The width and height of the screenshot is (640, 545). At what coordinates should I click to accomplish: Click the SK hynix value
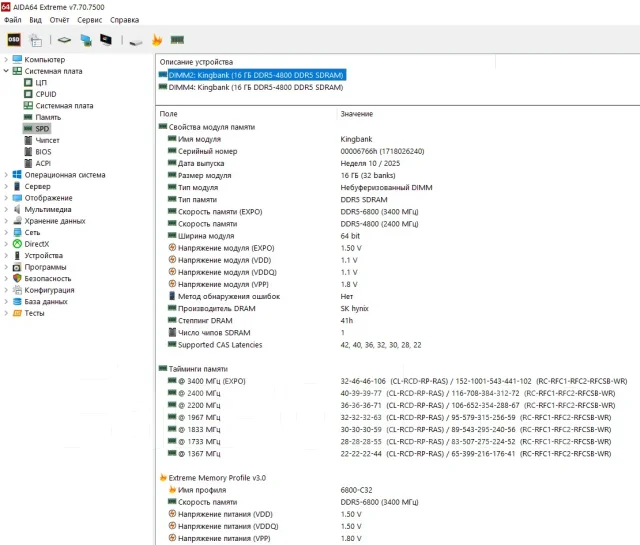[354, 308]
